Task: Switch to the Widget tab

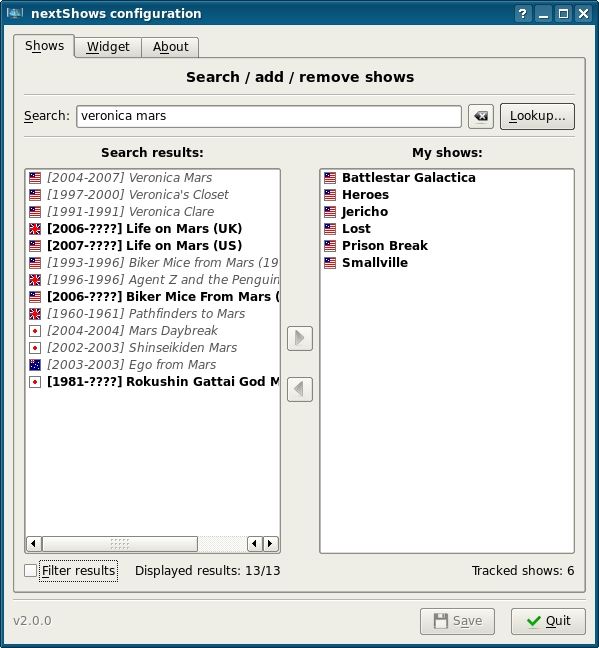Action: click(x=108, y=47)
